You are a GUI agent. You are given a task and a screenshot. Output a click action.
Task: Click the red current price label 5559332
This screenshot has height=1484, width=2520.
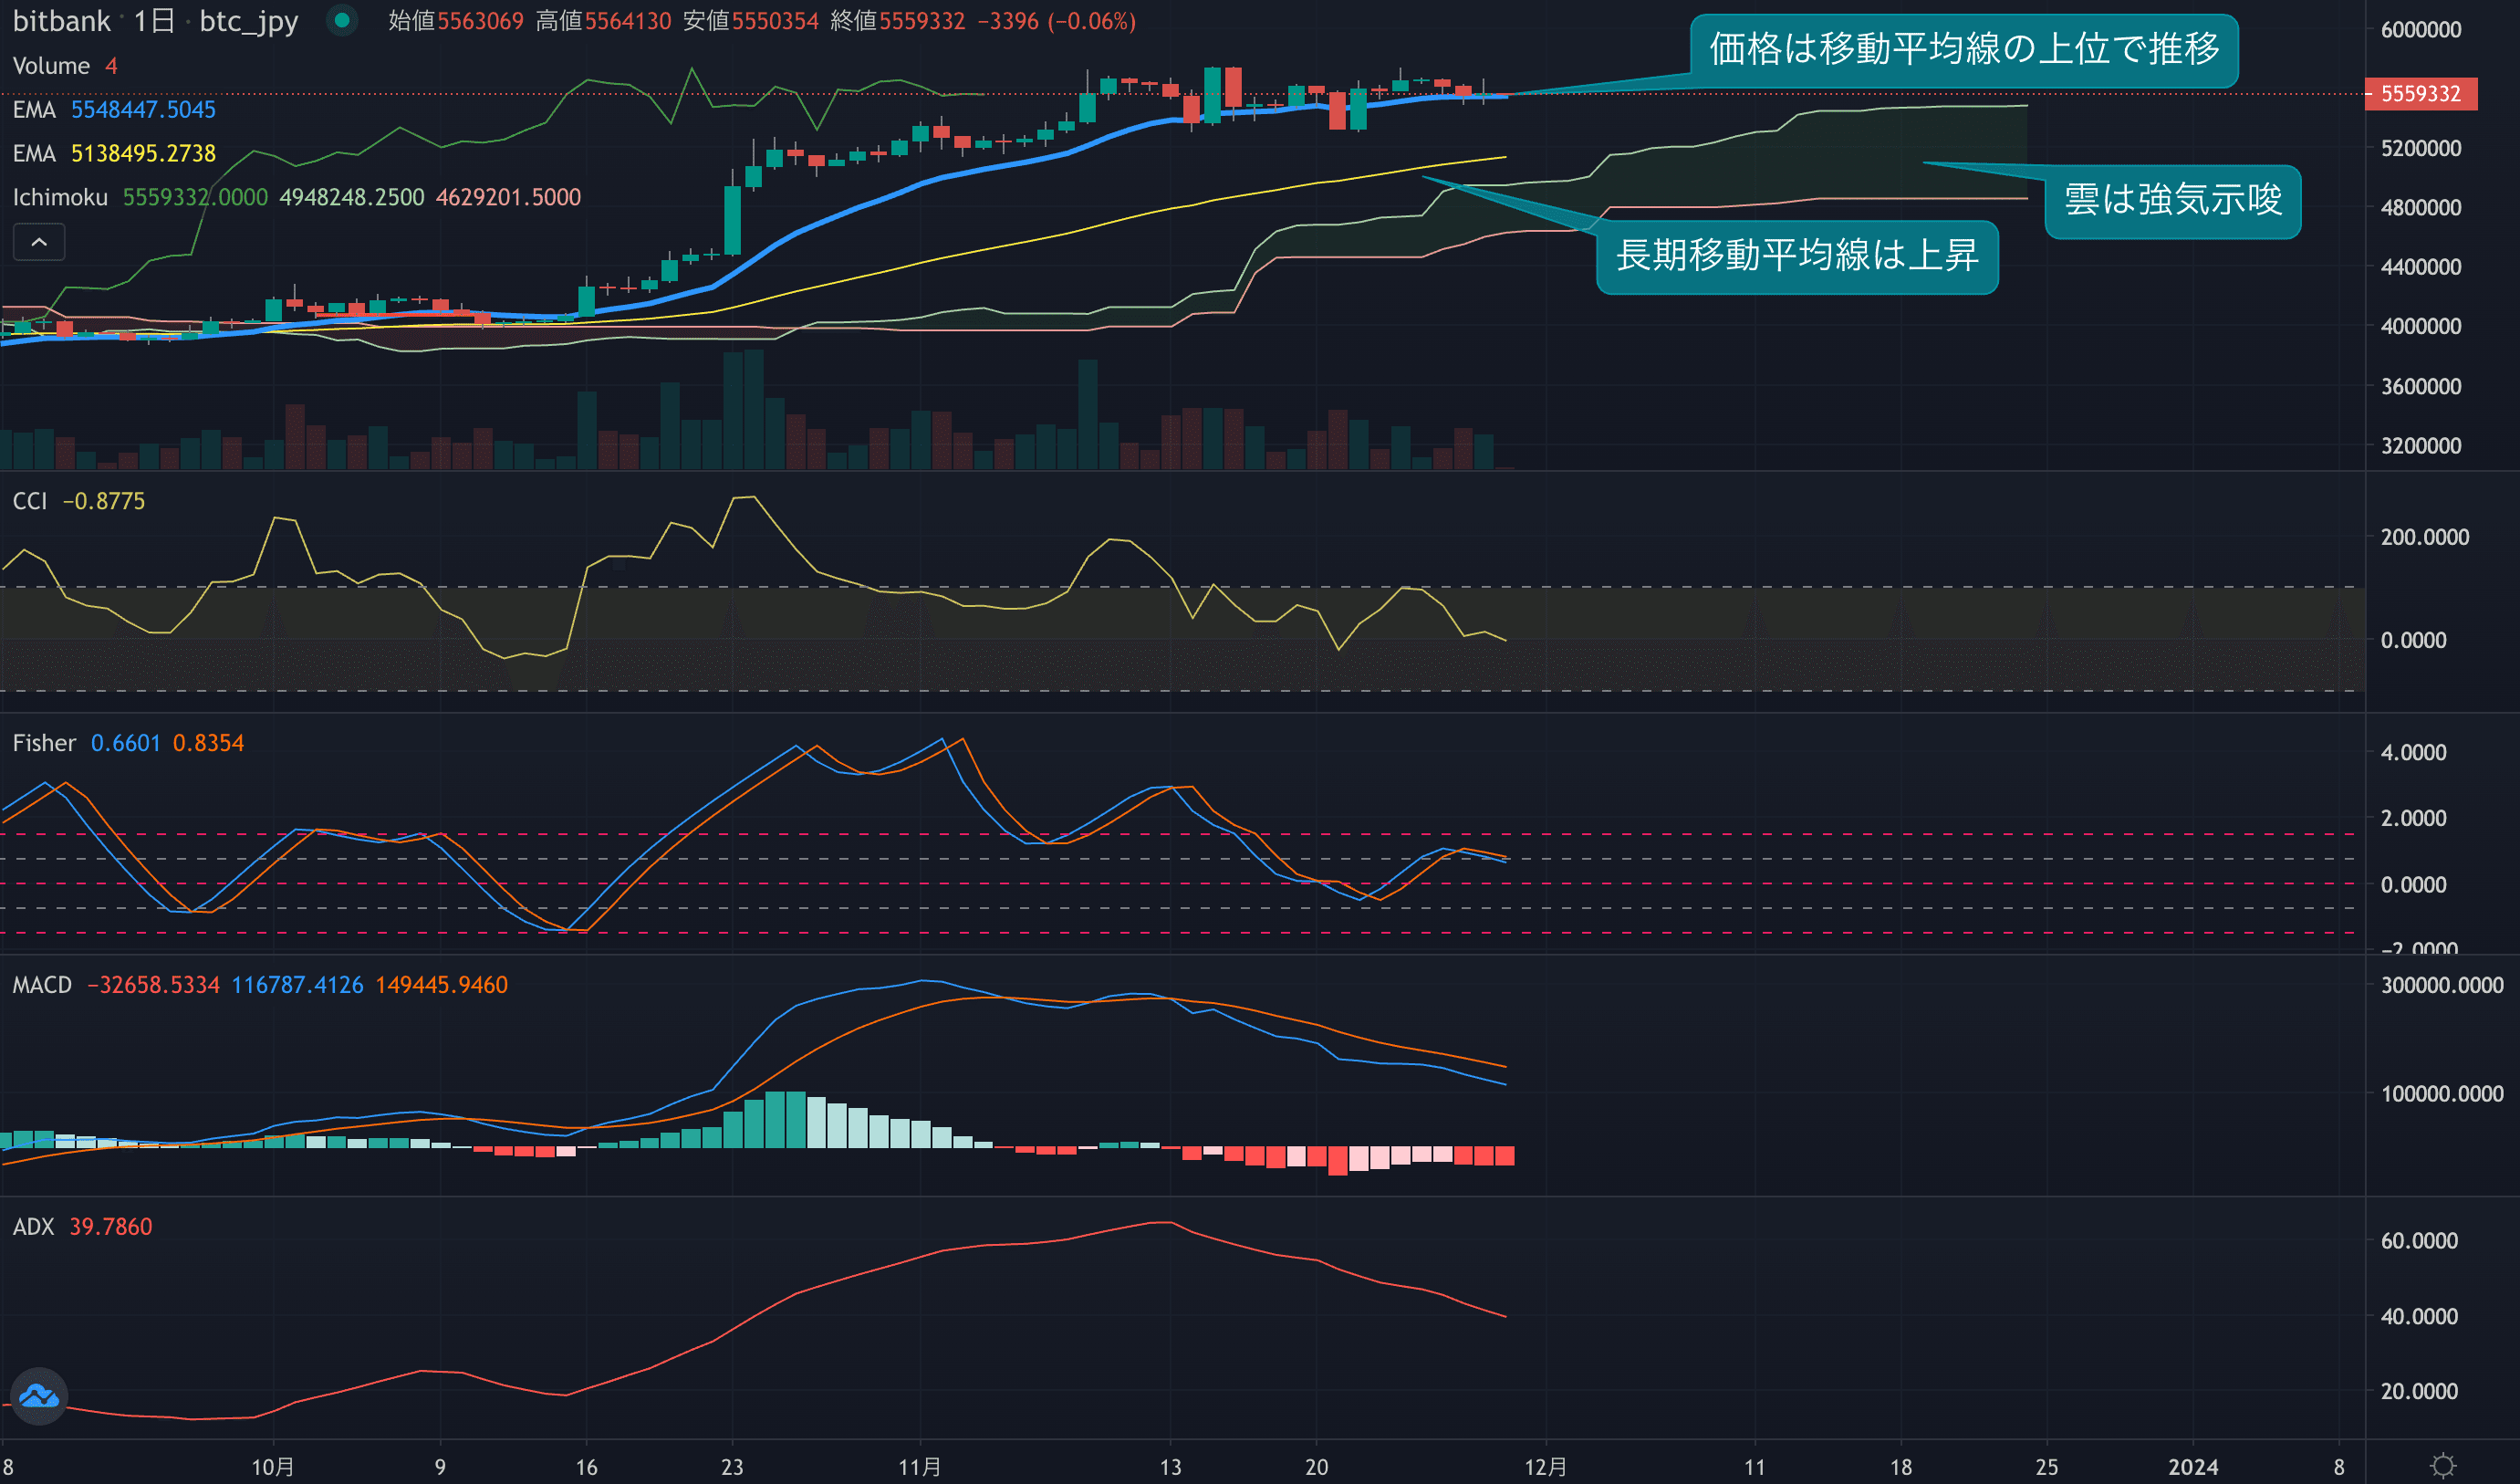click(x=2420, y=94)
